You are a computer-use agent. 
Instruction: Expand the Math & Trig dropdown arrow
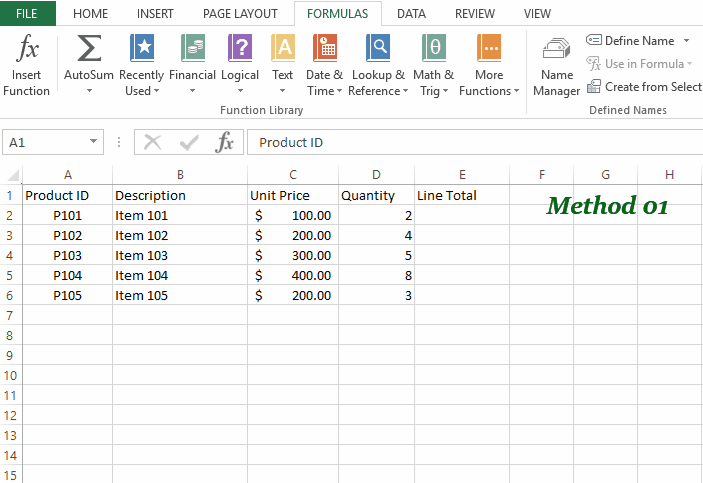click(x=445, y=91)
